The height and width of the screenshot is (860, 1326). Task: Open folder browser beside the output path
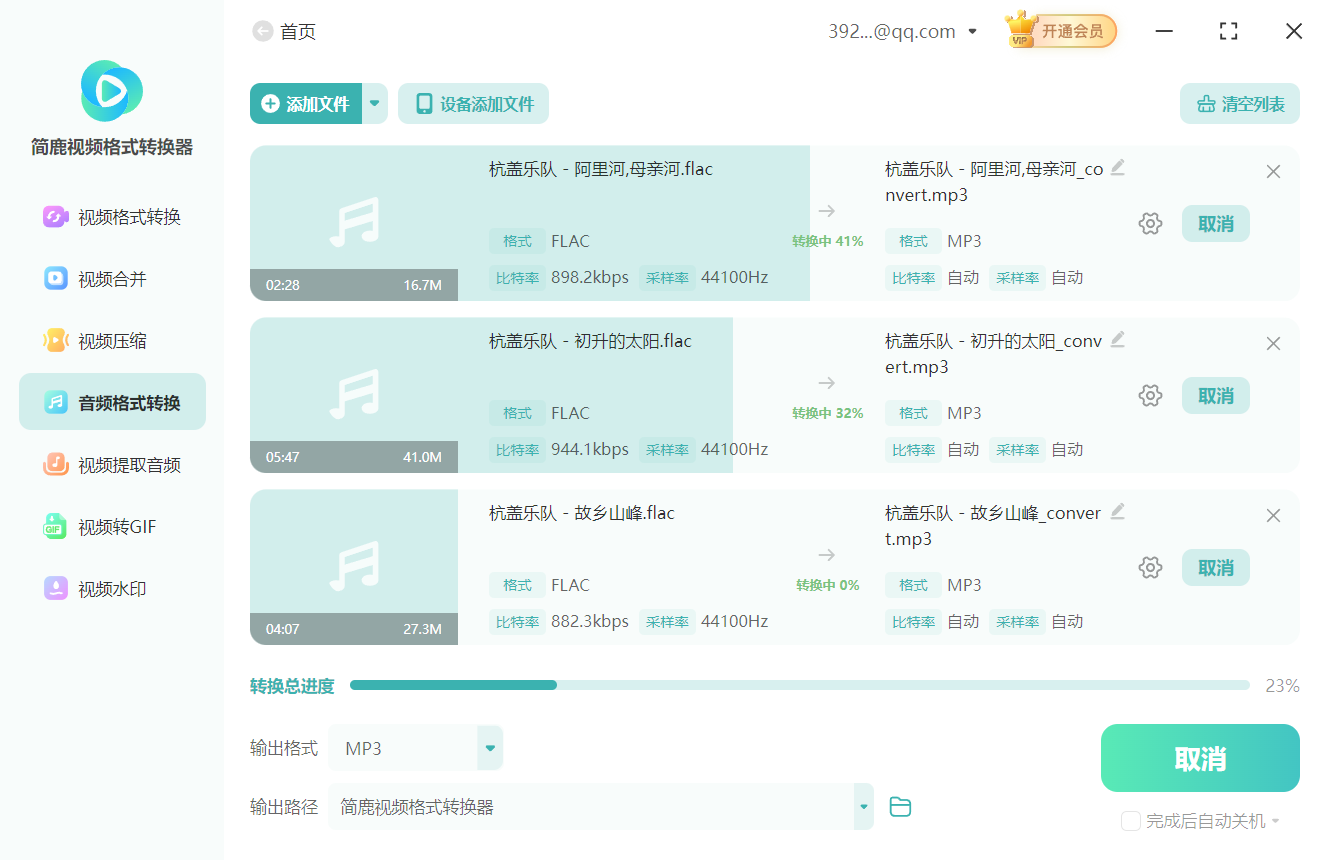click(x=899, y=805)
